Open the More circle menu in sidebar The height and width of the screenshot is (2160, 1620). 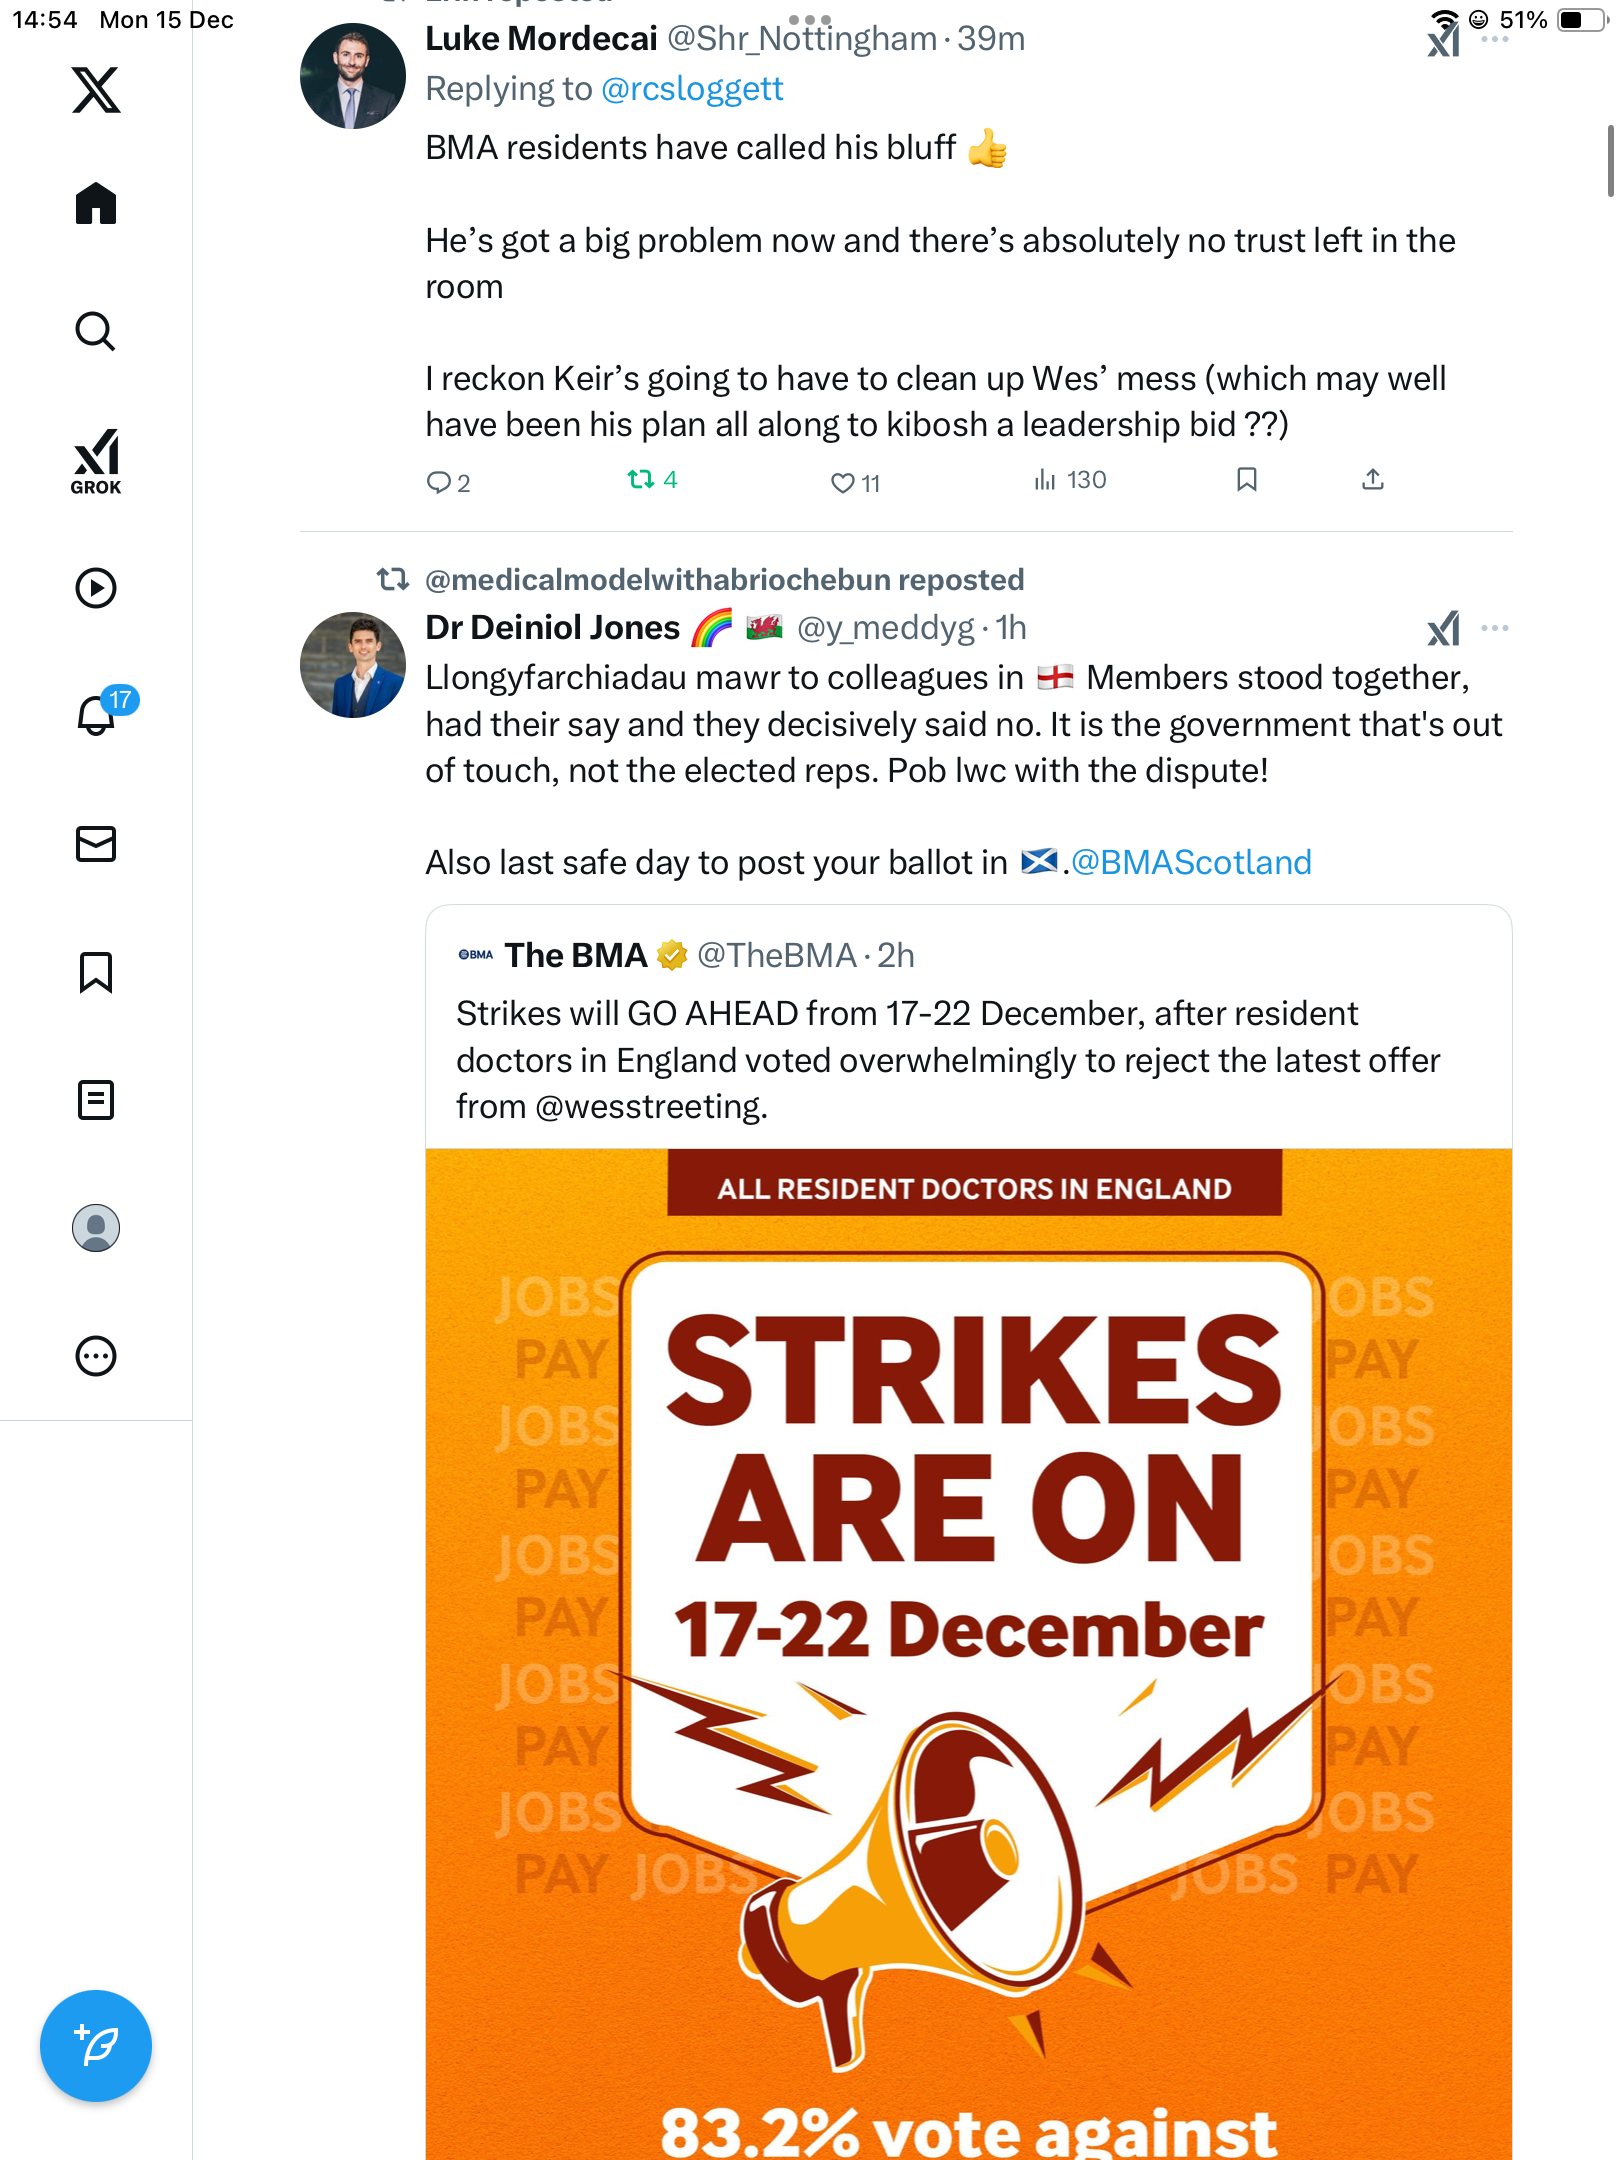(96, 1356)
